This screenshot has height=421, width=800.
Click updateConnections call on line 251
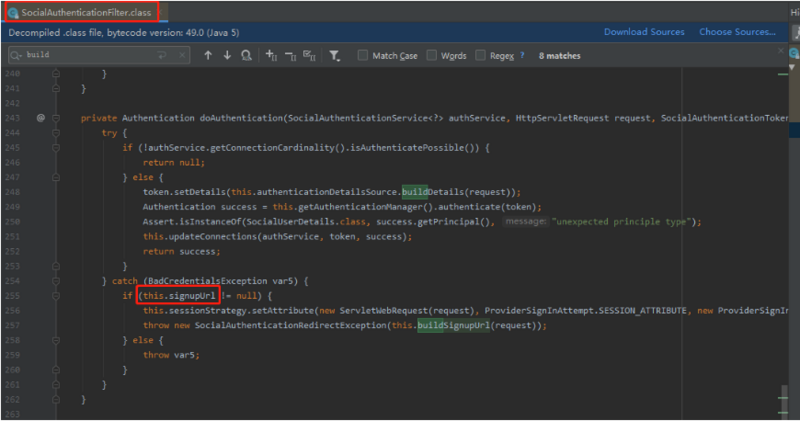[x=213, y=236]
